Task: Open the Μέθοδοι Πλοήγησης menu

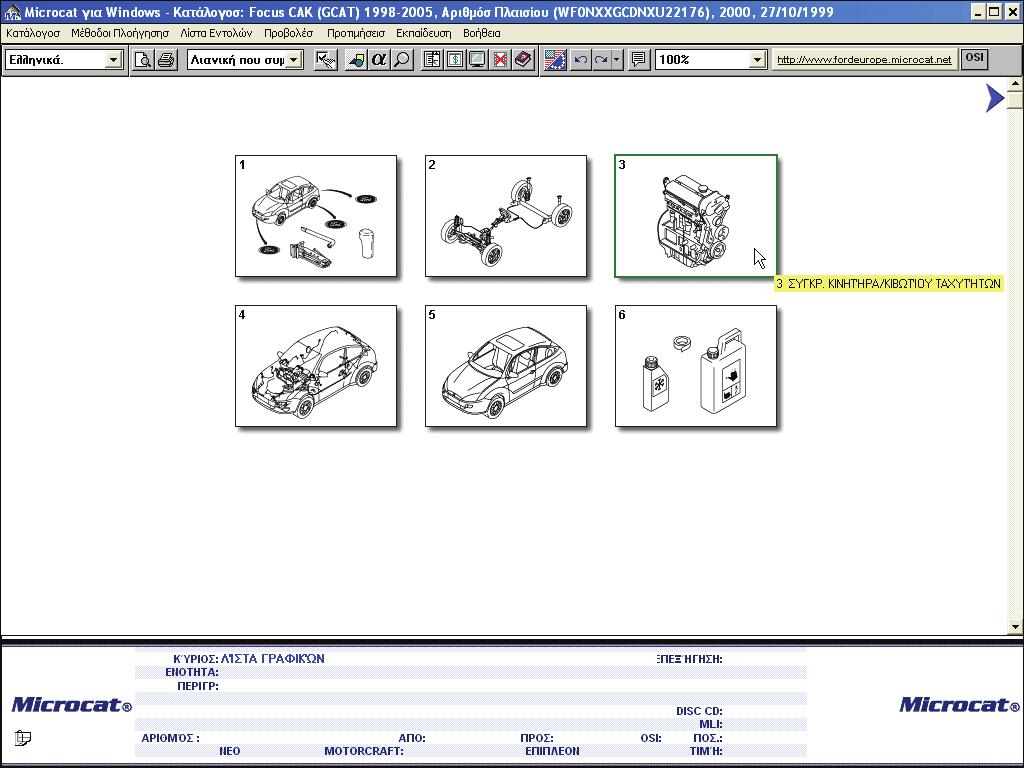Action: pos(120,33)
